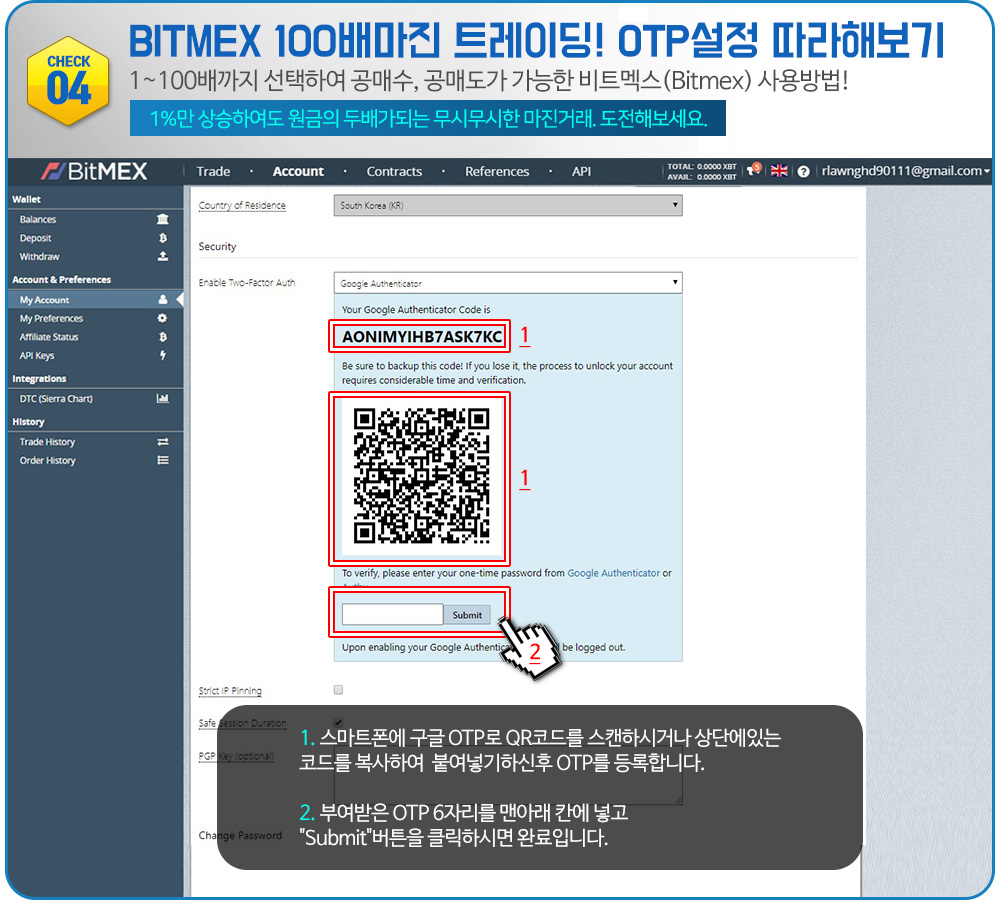
Task: Open the Account menu
Action: coord(298,172)
